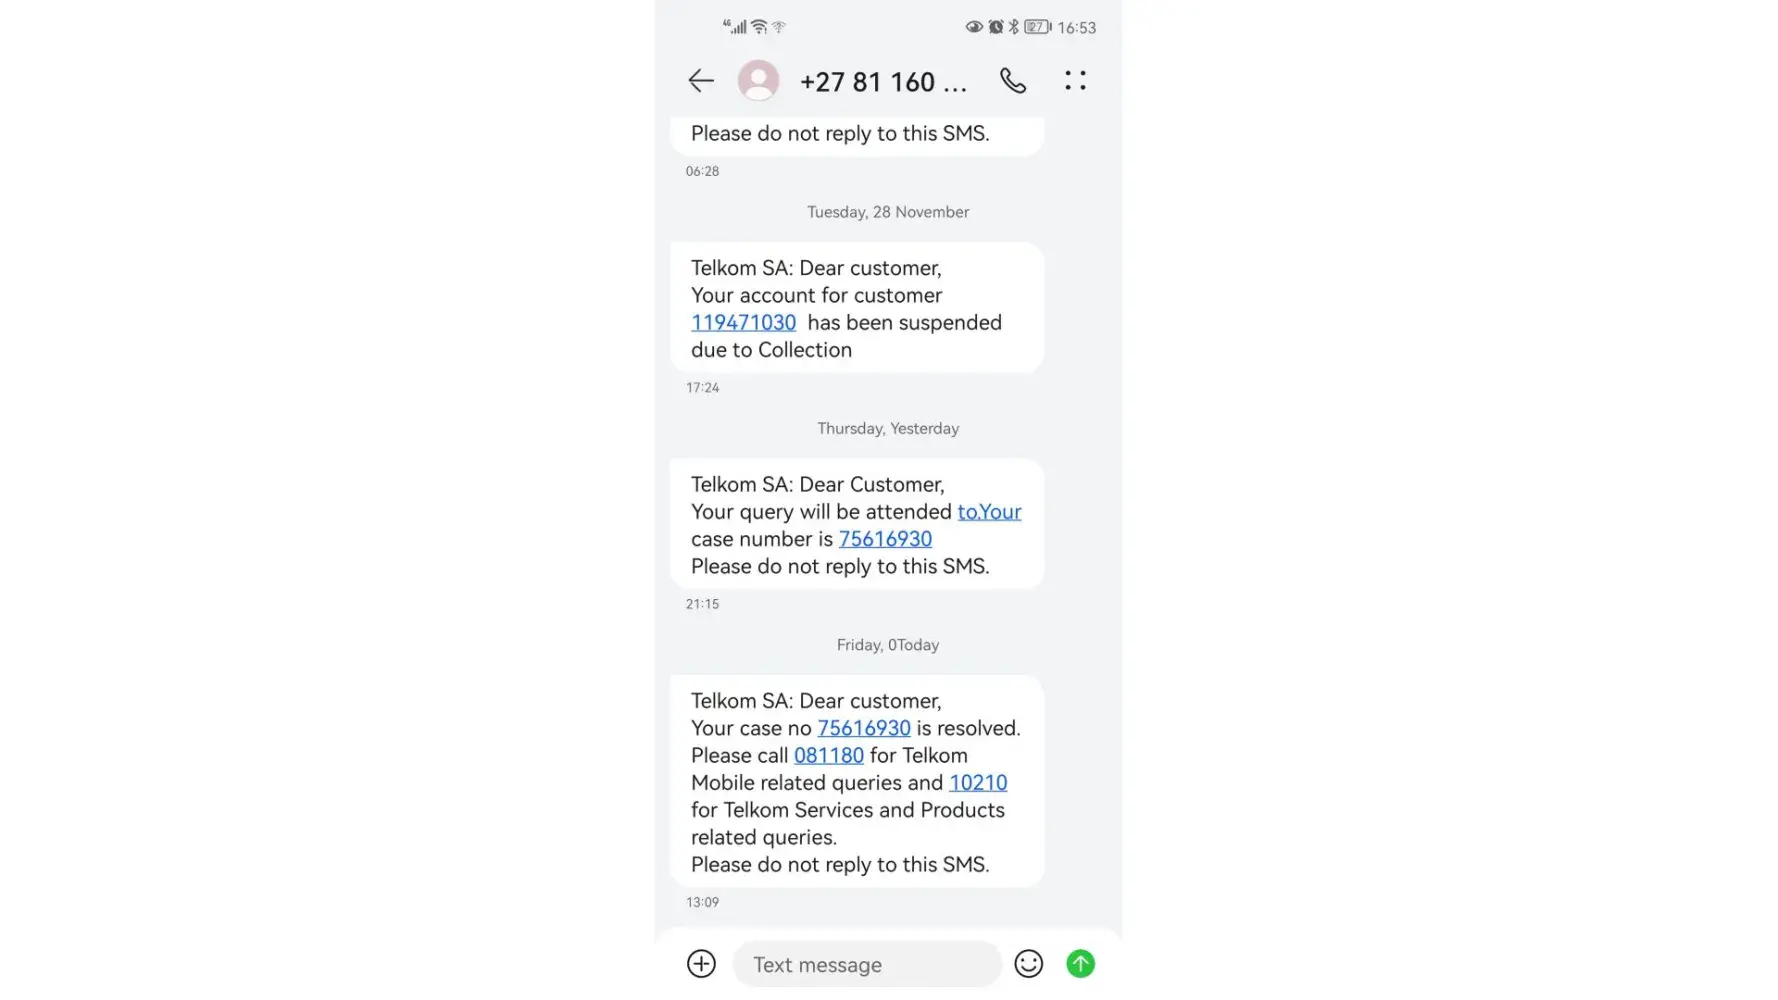Image resolution: width=1778 pixels, height=1000 pixels.
Task: Tap the toYour underlined link
Action: [989, 512]
